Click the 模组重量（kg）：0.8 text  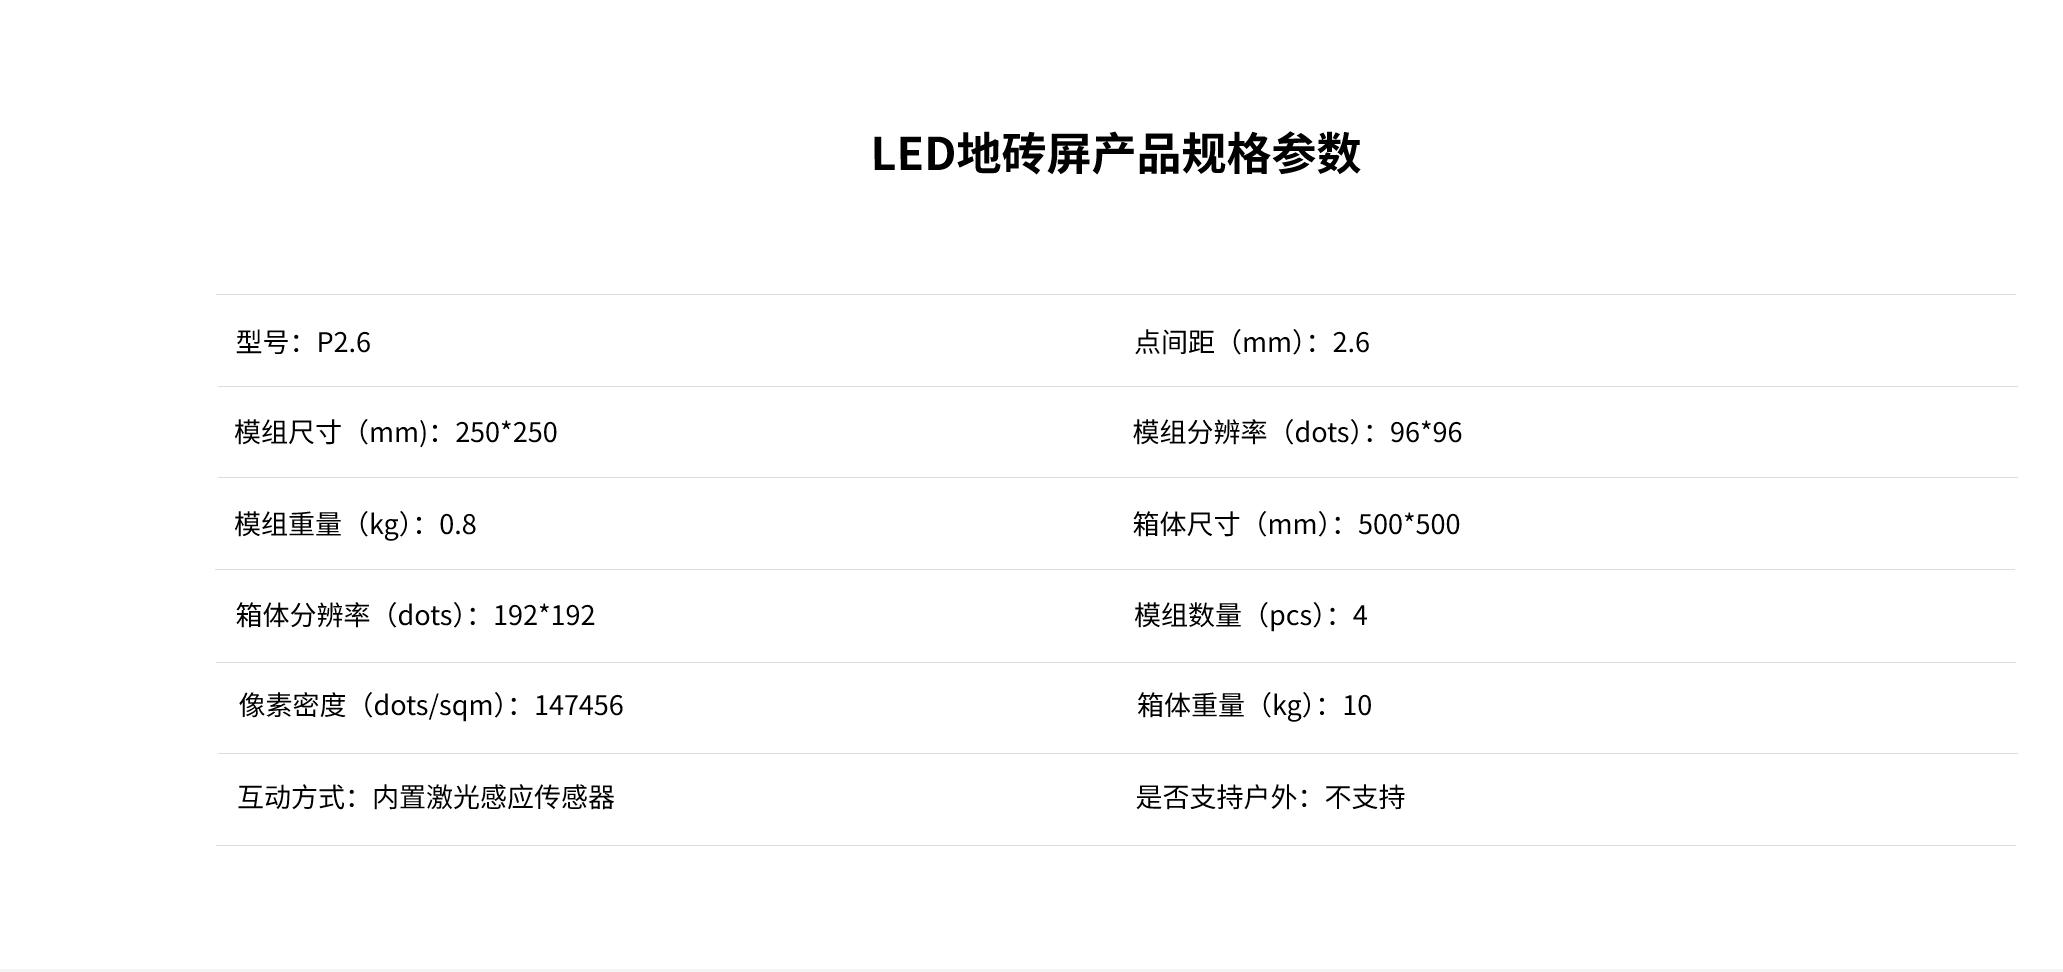355,524
